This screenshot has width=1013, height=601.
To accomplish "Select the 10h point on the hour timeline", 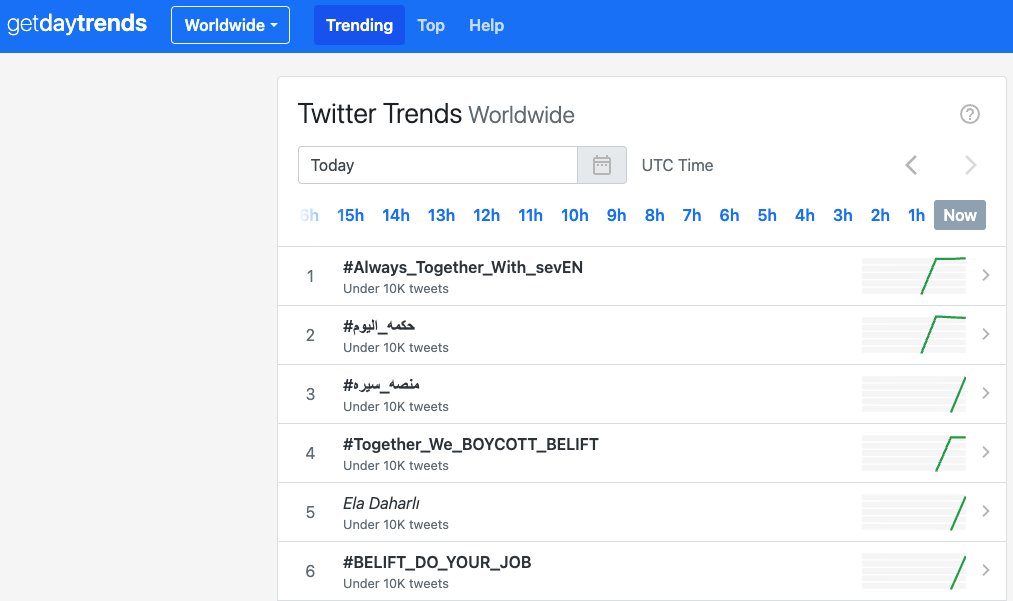I will (575, 215).
